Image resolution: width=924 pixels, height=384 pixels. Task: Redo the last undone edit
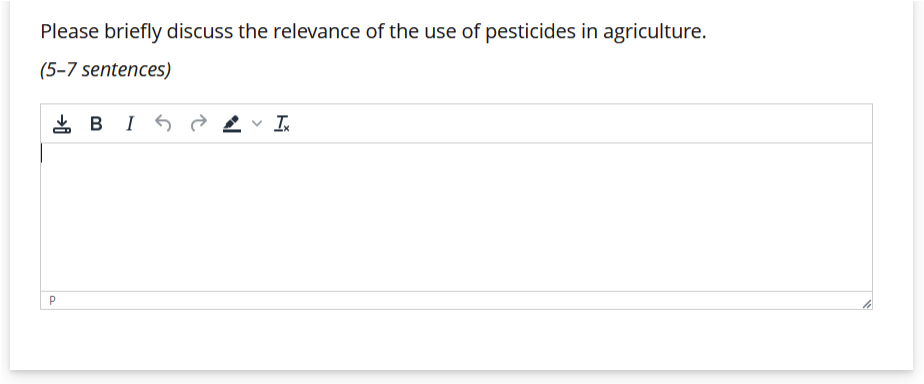click(x=199, y=124)
